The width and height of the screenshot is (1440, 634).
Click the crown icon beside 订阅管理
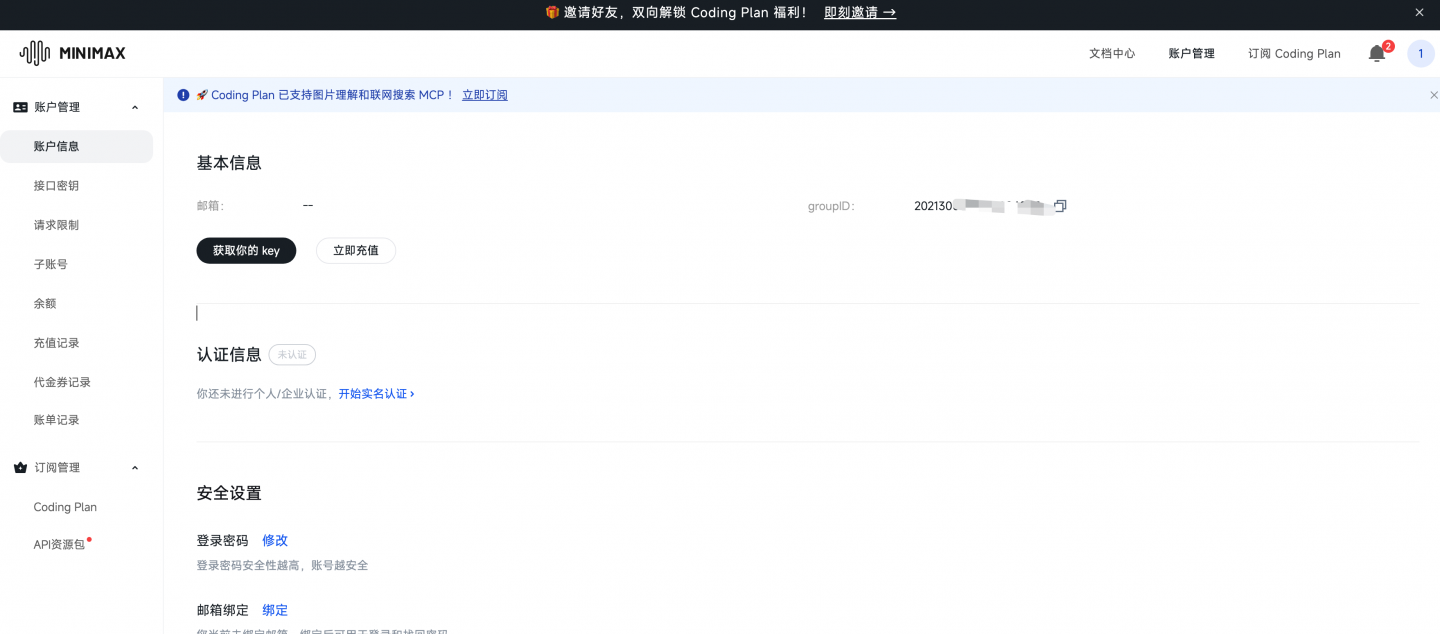20,467
